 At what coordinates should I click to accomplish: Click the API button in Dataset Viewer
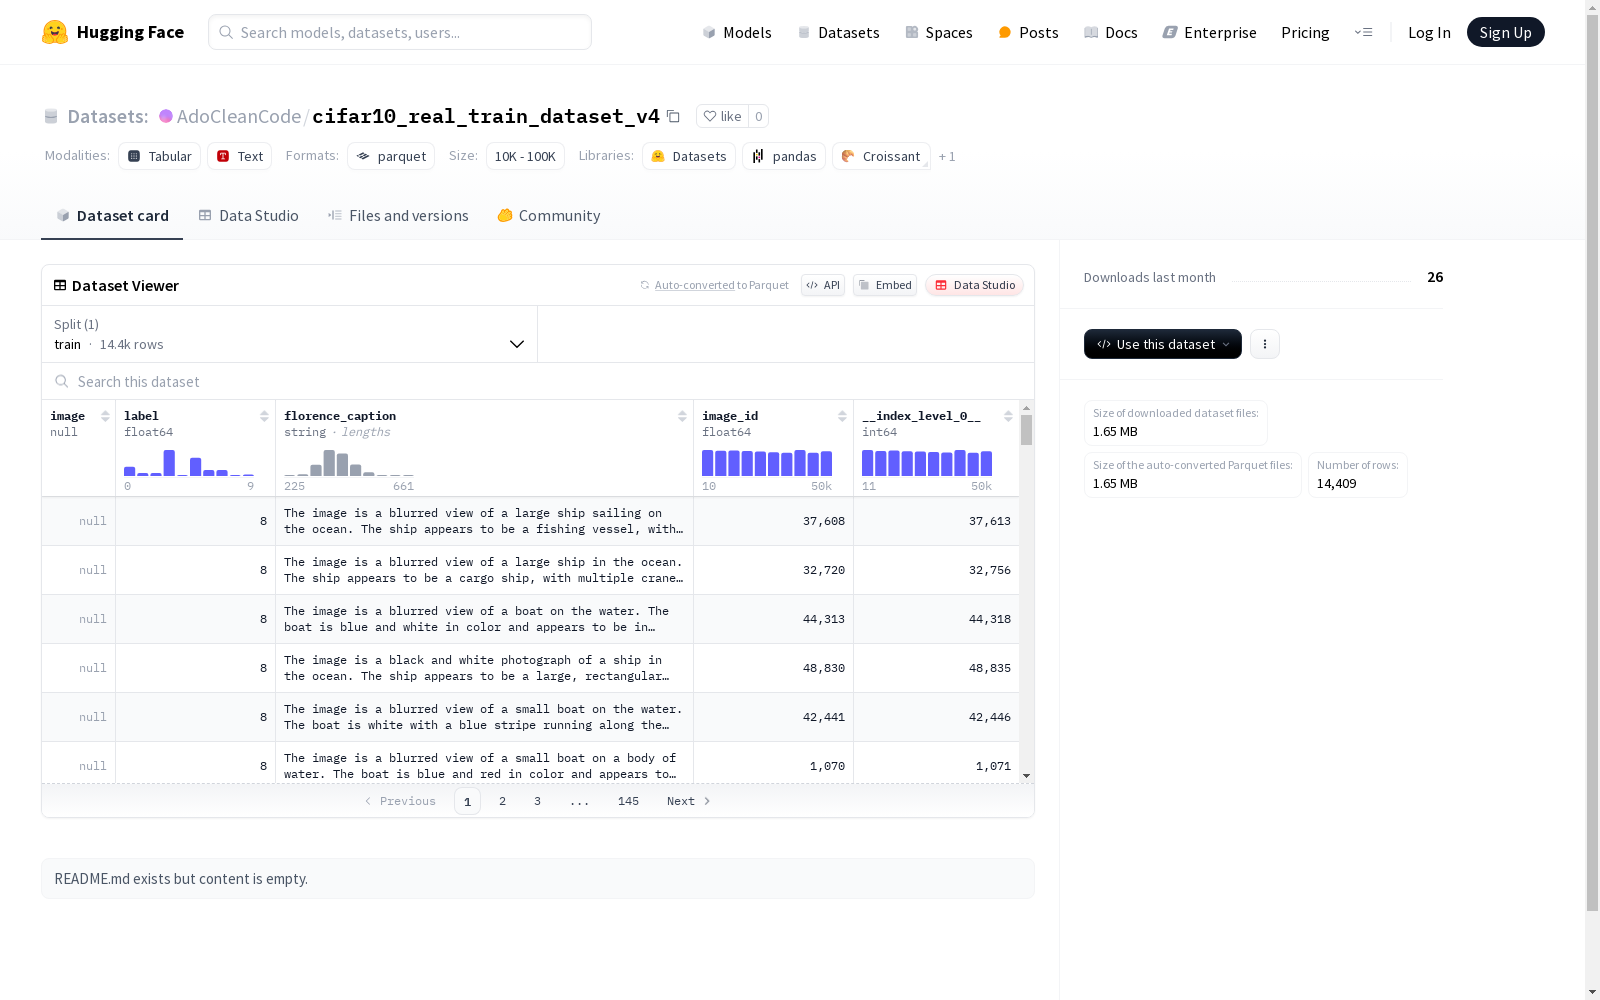click(x=823, y=285)
